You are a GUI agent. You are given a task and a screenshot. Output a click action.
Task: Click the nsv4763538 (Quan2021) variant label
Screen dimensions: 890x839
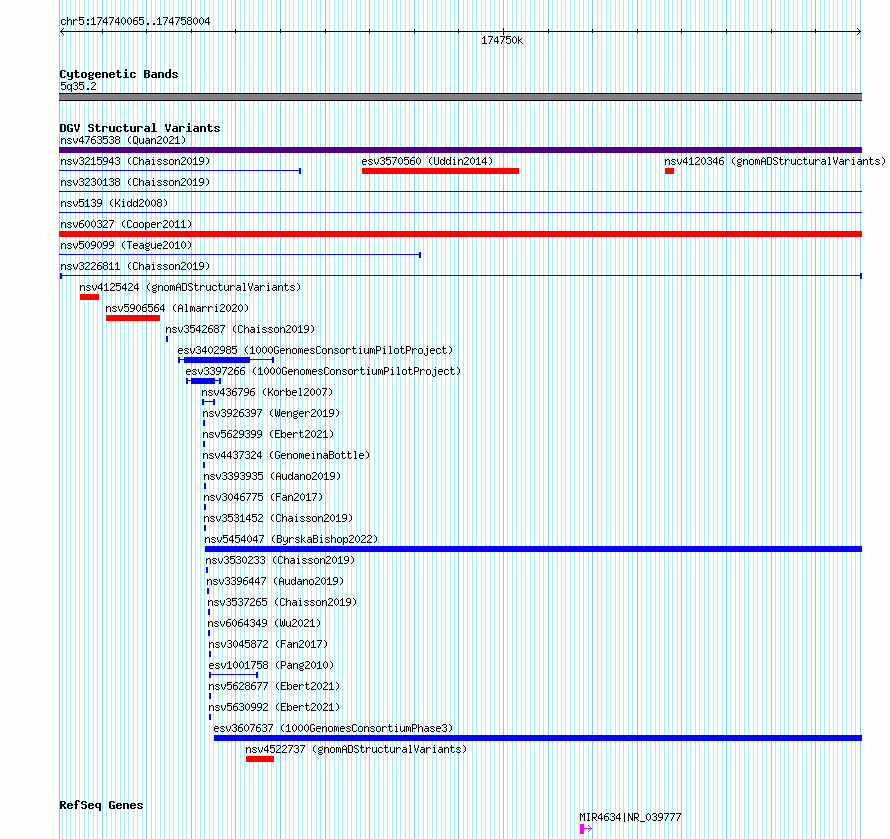123,140
